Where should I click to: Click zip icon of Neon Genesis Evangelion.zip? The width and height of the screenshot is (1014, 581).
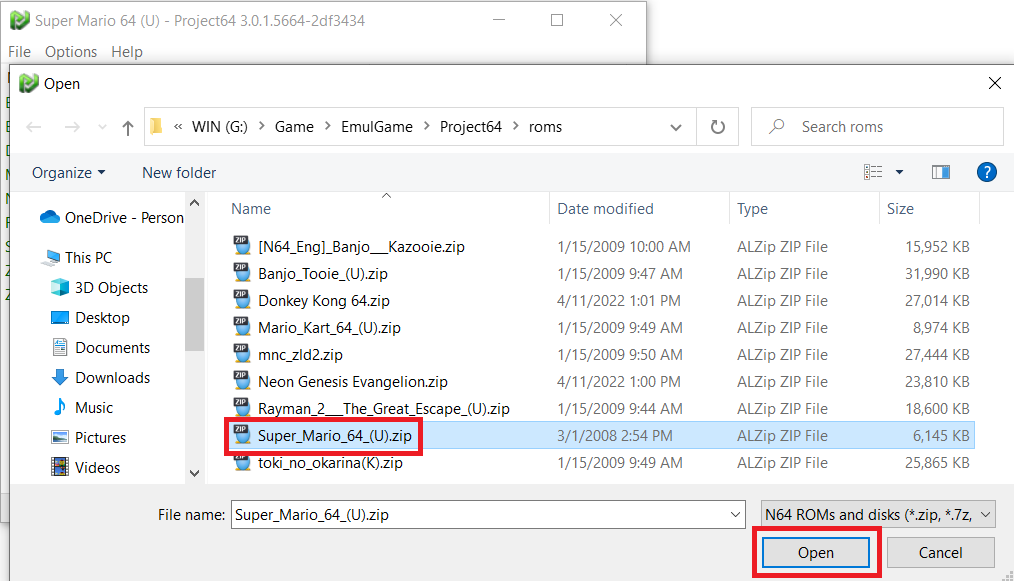[x=242, y=382]
